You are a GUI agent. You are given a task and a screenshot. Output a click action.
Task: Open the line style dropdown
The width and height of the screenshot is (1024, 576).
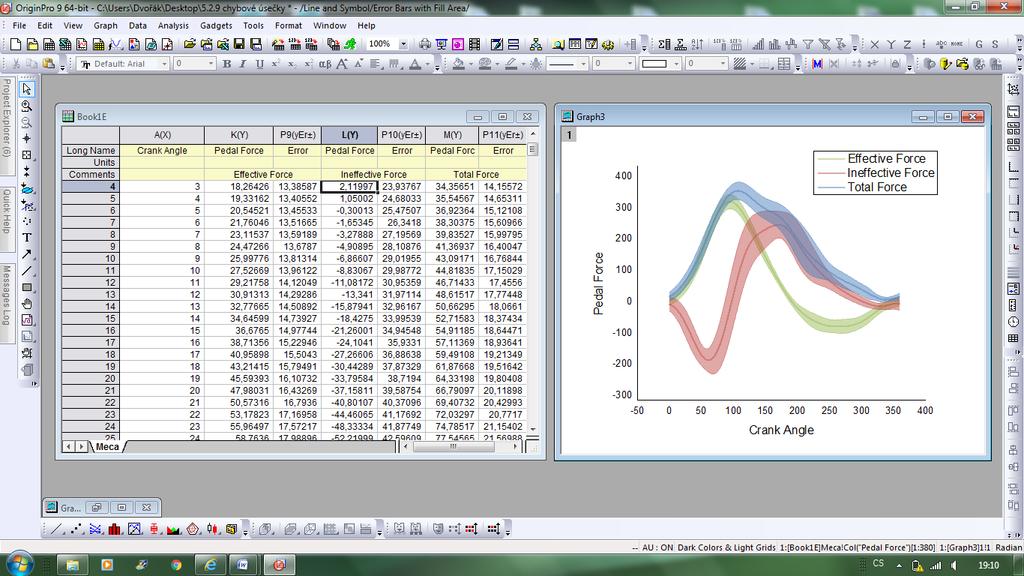click(x=583, y=64)
